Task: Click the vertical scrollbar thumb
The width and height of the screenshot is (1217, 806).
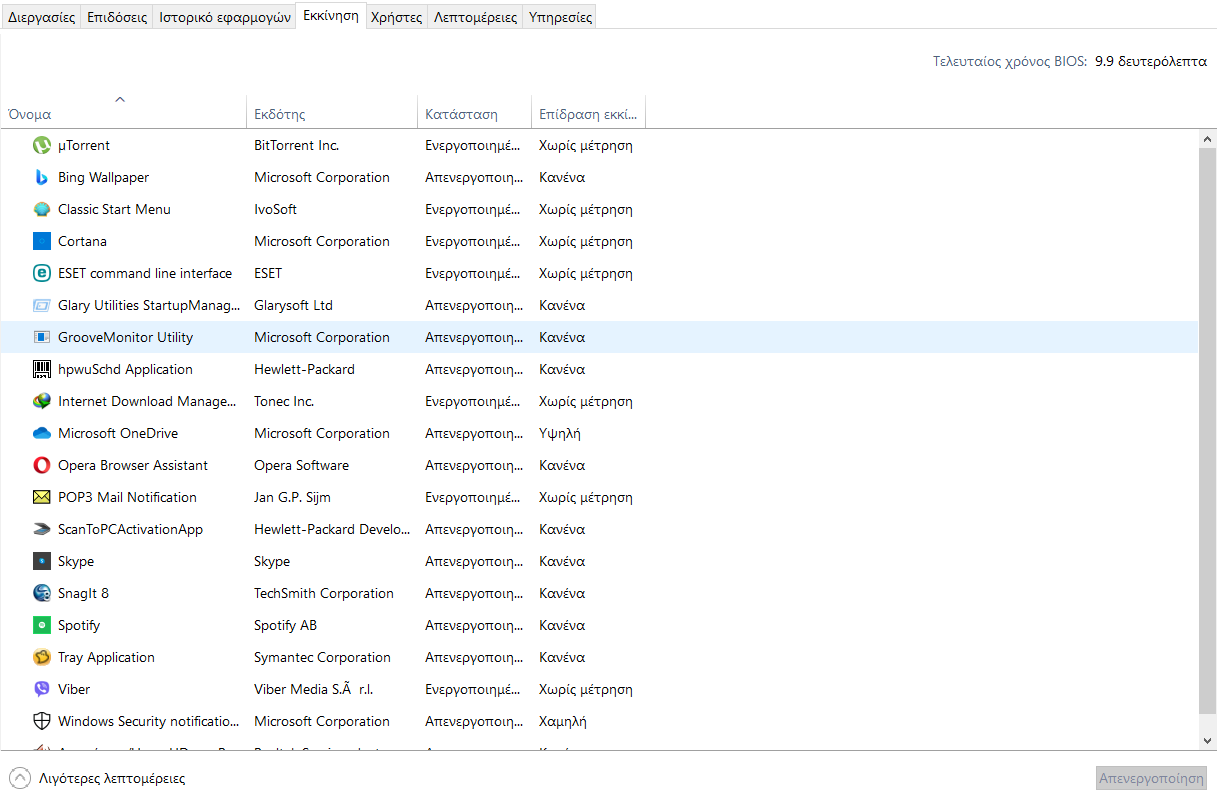Action: [x=1207, y=430]
